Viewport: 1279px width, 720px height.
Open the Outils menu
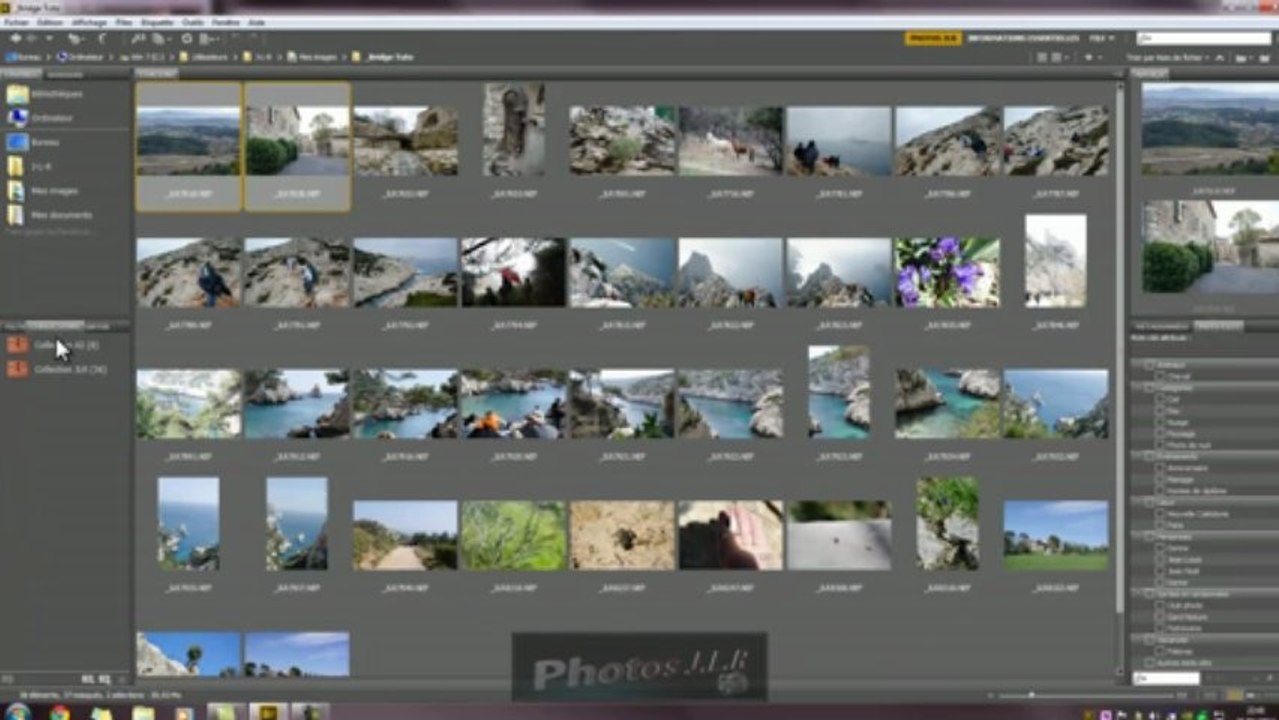coord(192,22)
